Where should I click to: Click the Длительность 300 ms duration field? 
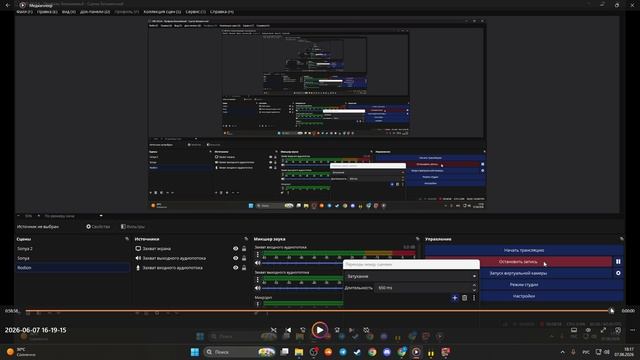pyautogui.click(x=425, y=288)
